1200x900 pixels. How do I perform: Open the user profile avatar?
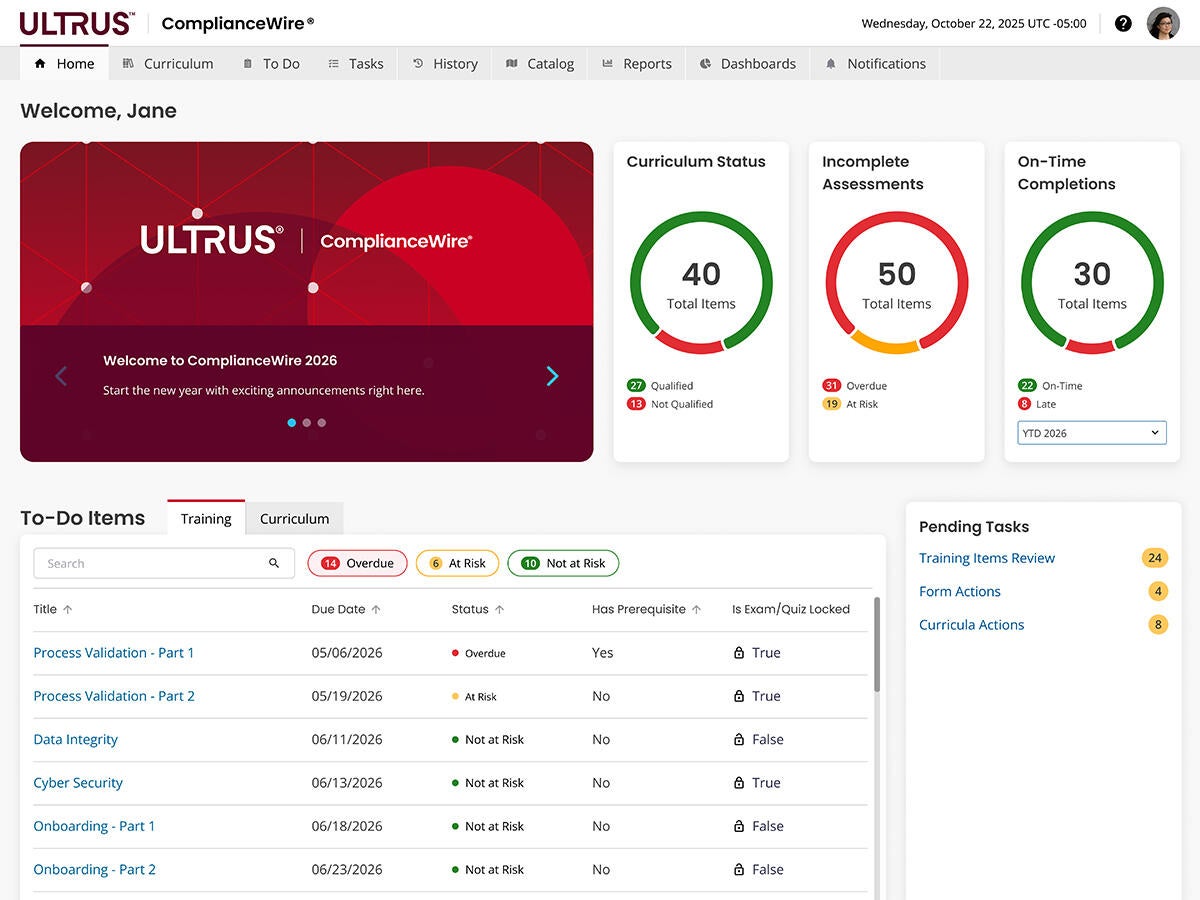1163,23
